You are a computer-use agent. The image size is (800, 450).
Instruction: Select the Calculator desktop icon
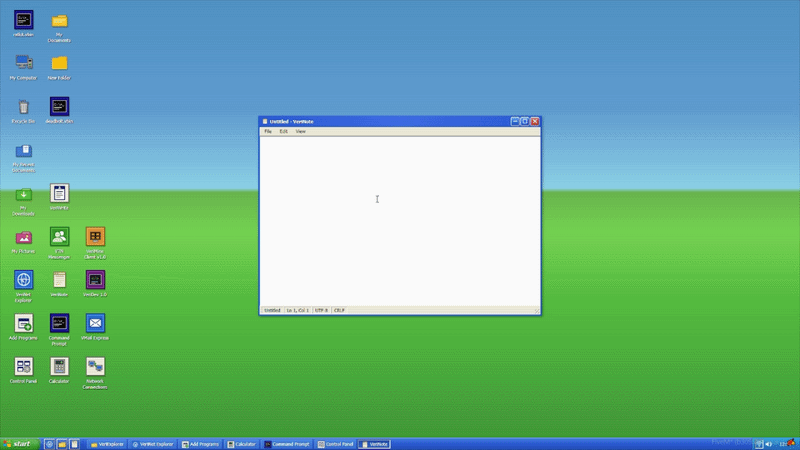(59, 370)
